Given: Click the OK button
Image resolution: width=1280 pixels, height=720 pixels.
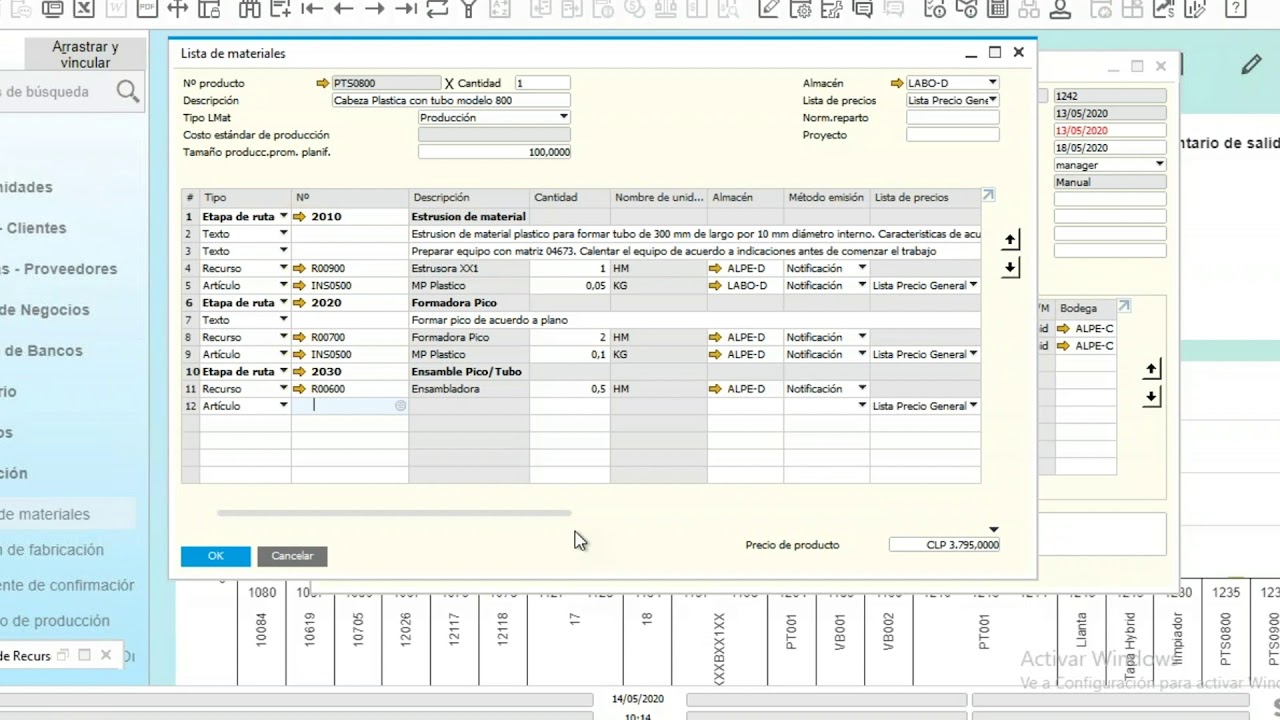Looking at the screenshot, I should tap(216, 556).
